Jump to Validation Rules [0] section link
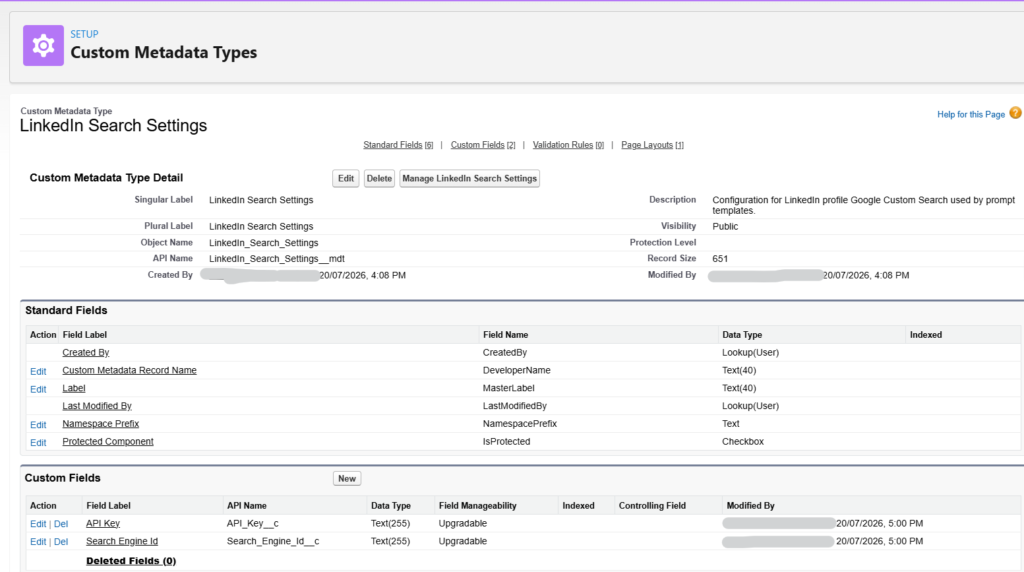Image resolution: width=1024 pixels, height=572 pixels. [568, 145]
